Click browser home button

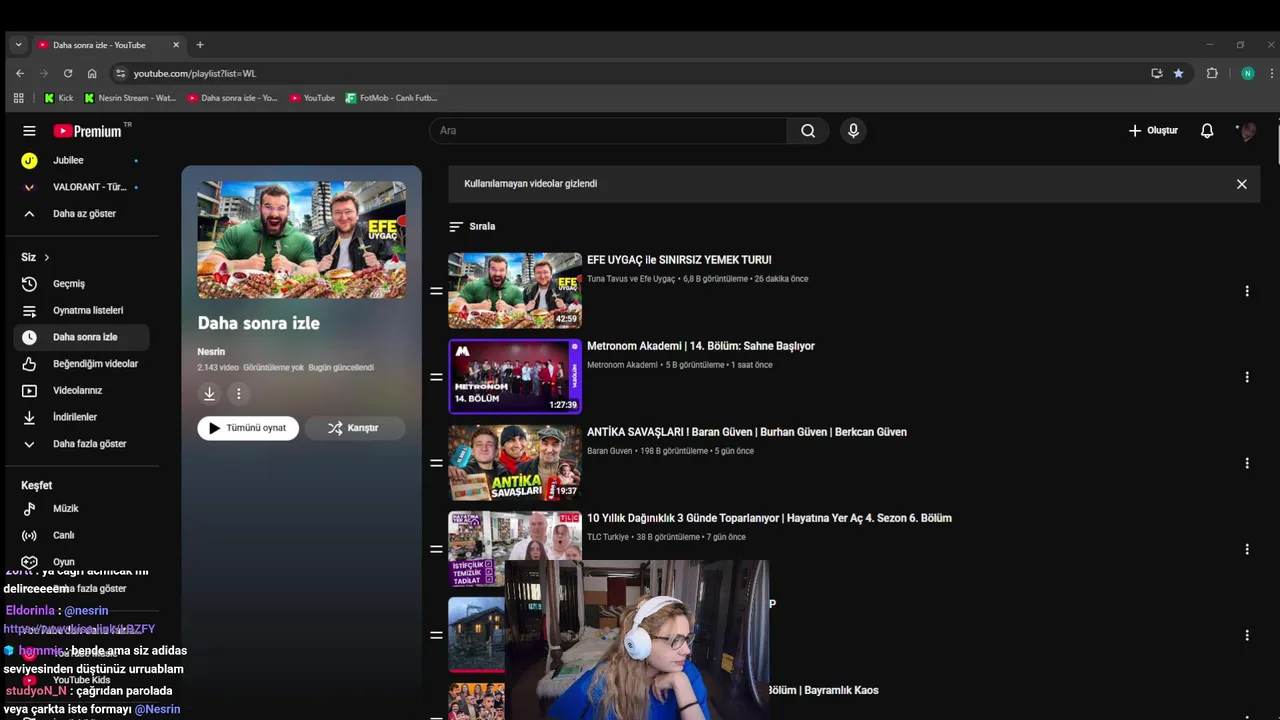coord(92,73)
